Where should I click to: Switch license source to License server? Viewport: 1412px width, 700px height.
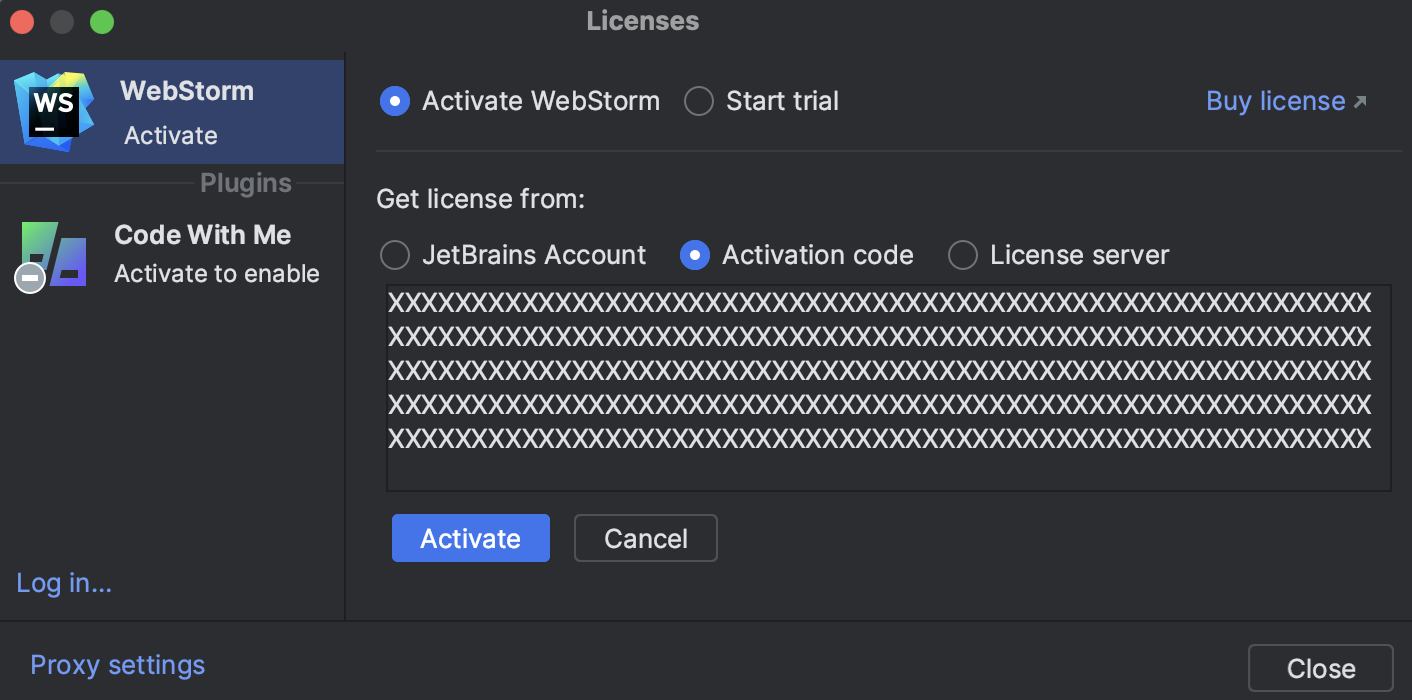[962, 255]
